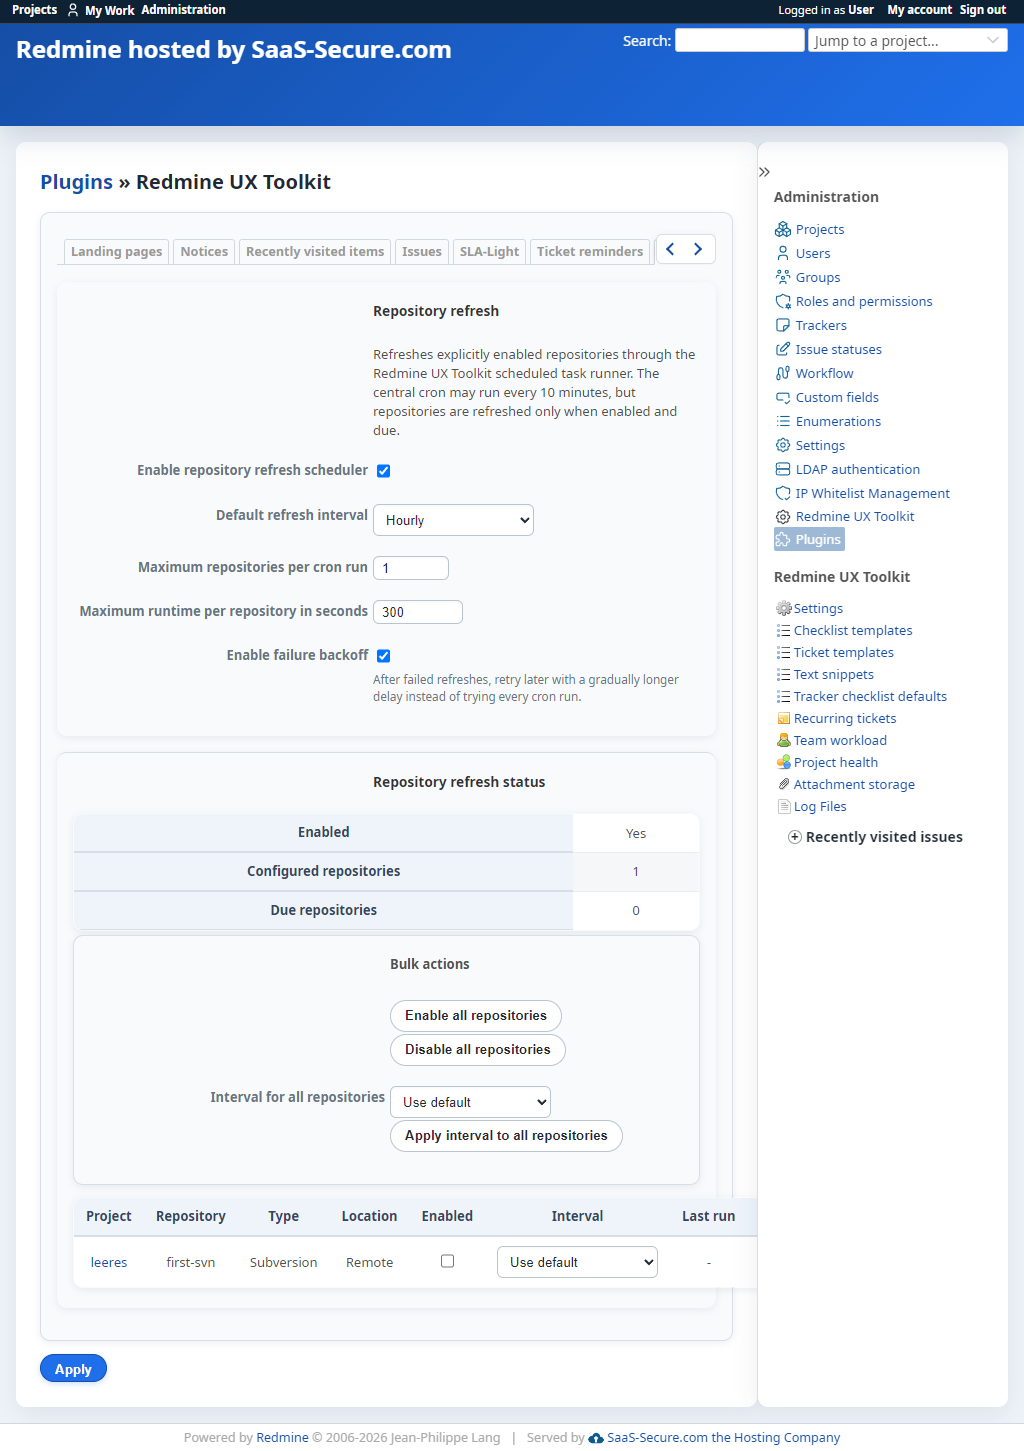Click the Search input field
This screenshot has height=1451, width=1024.
740,40
